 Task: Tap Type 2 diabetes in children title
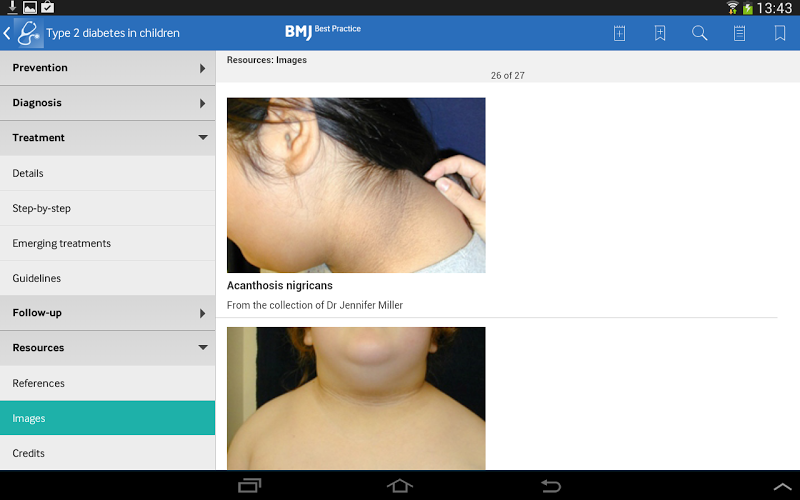[x=113, y=33]
